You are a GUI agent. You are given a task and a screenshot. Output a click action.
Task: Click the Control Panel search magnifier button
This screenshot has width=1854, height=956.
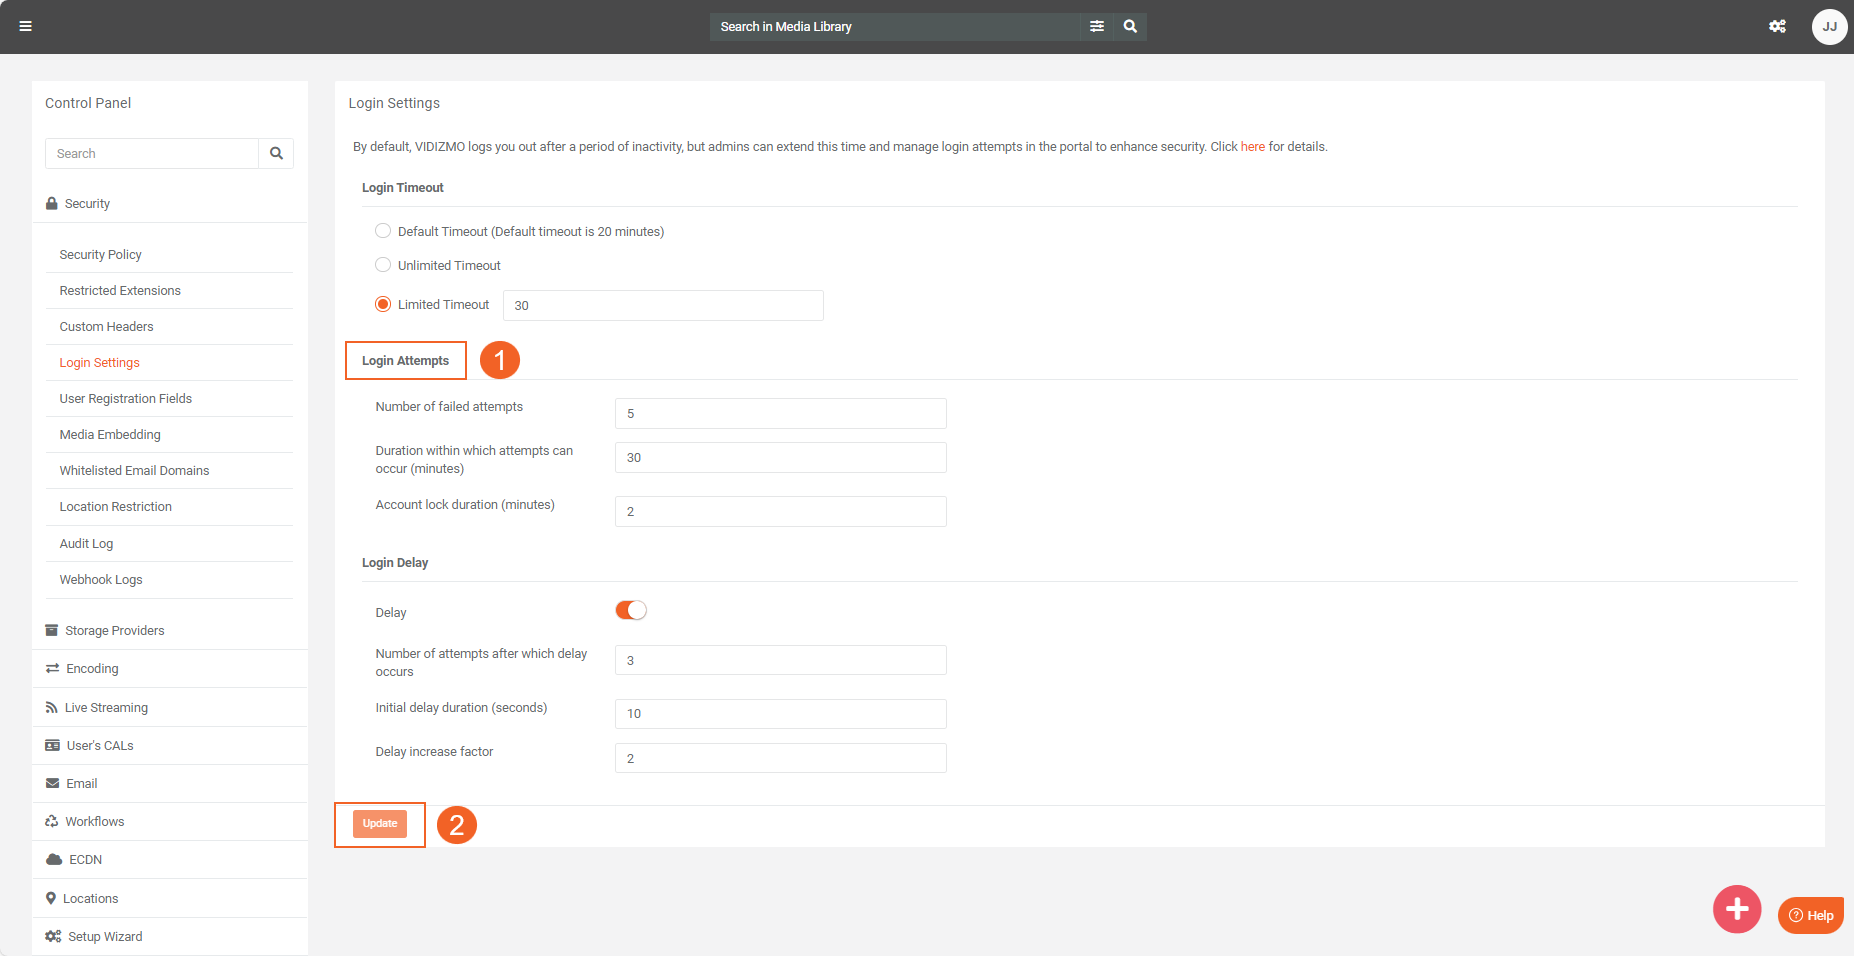[x=276, y=154]
